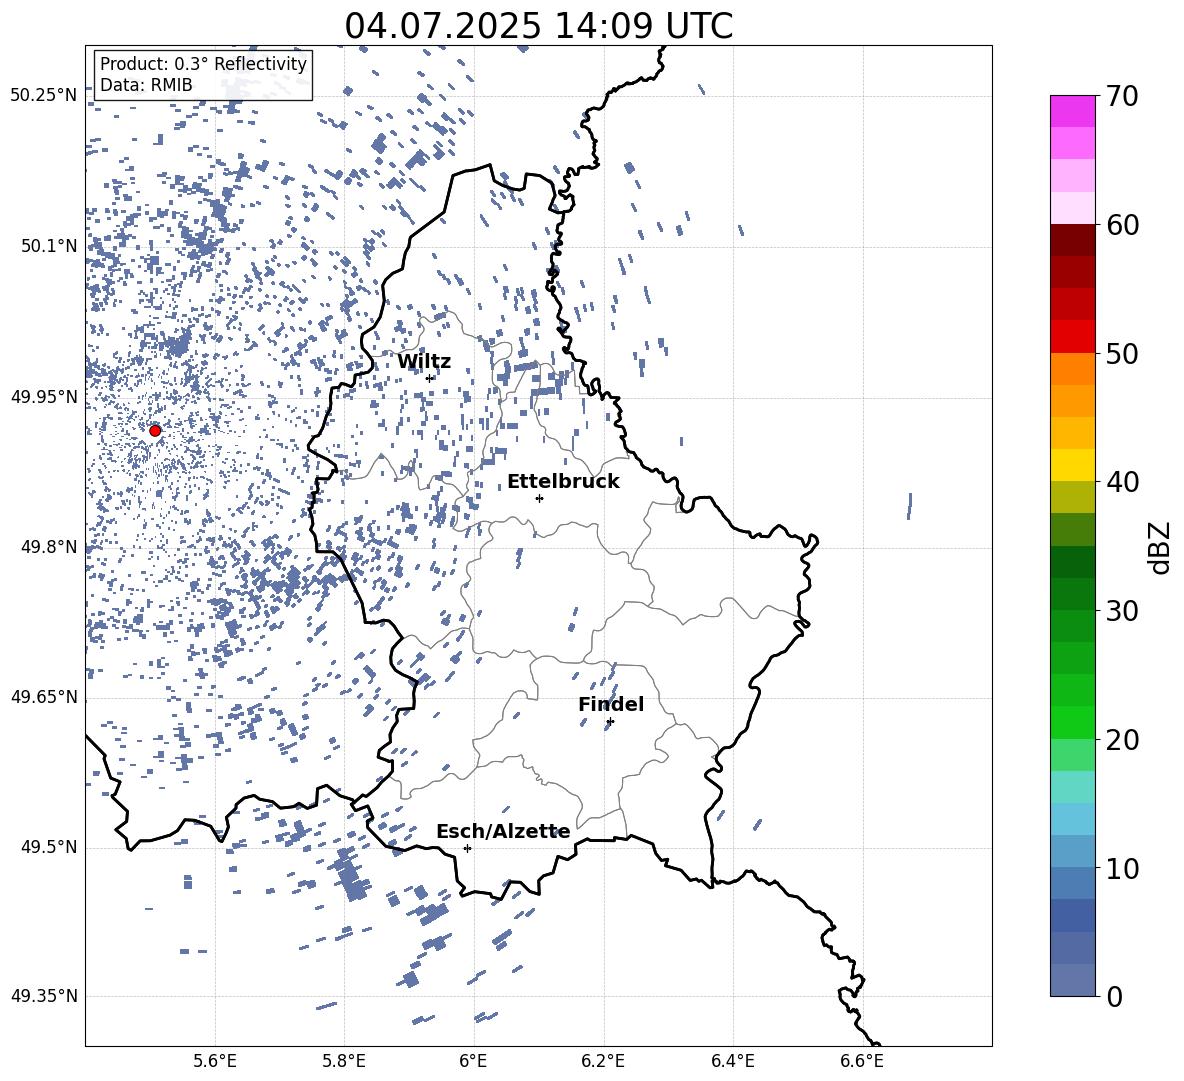Click the Findel station label

(611, 704)
